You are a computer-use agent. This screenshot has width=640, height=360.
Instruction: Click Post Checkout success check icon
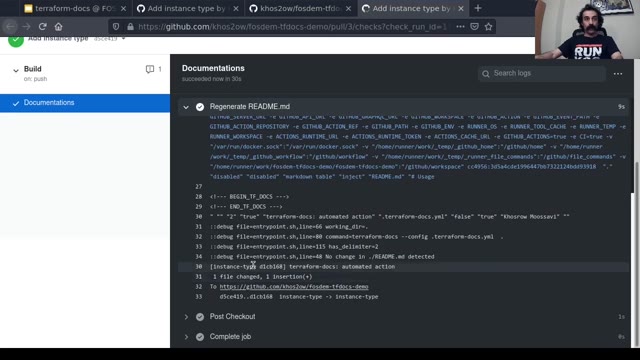[x=200, y=317]
